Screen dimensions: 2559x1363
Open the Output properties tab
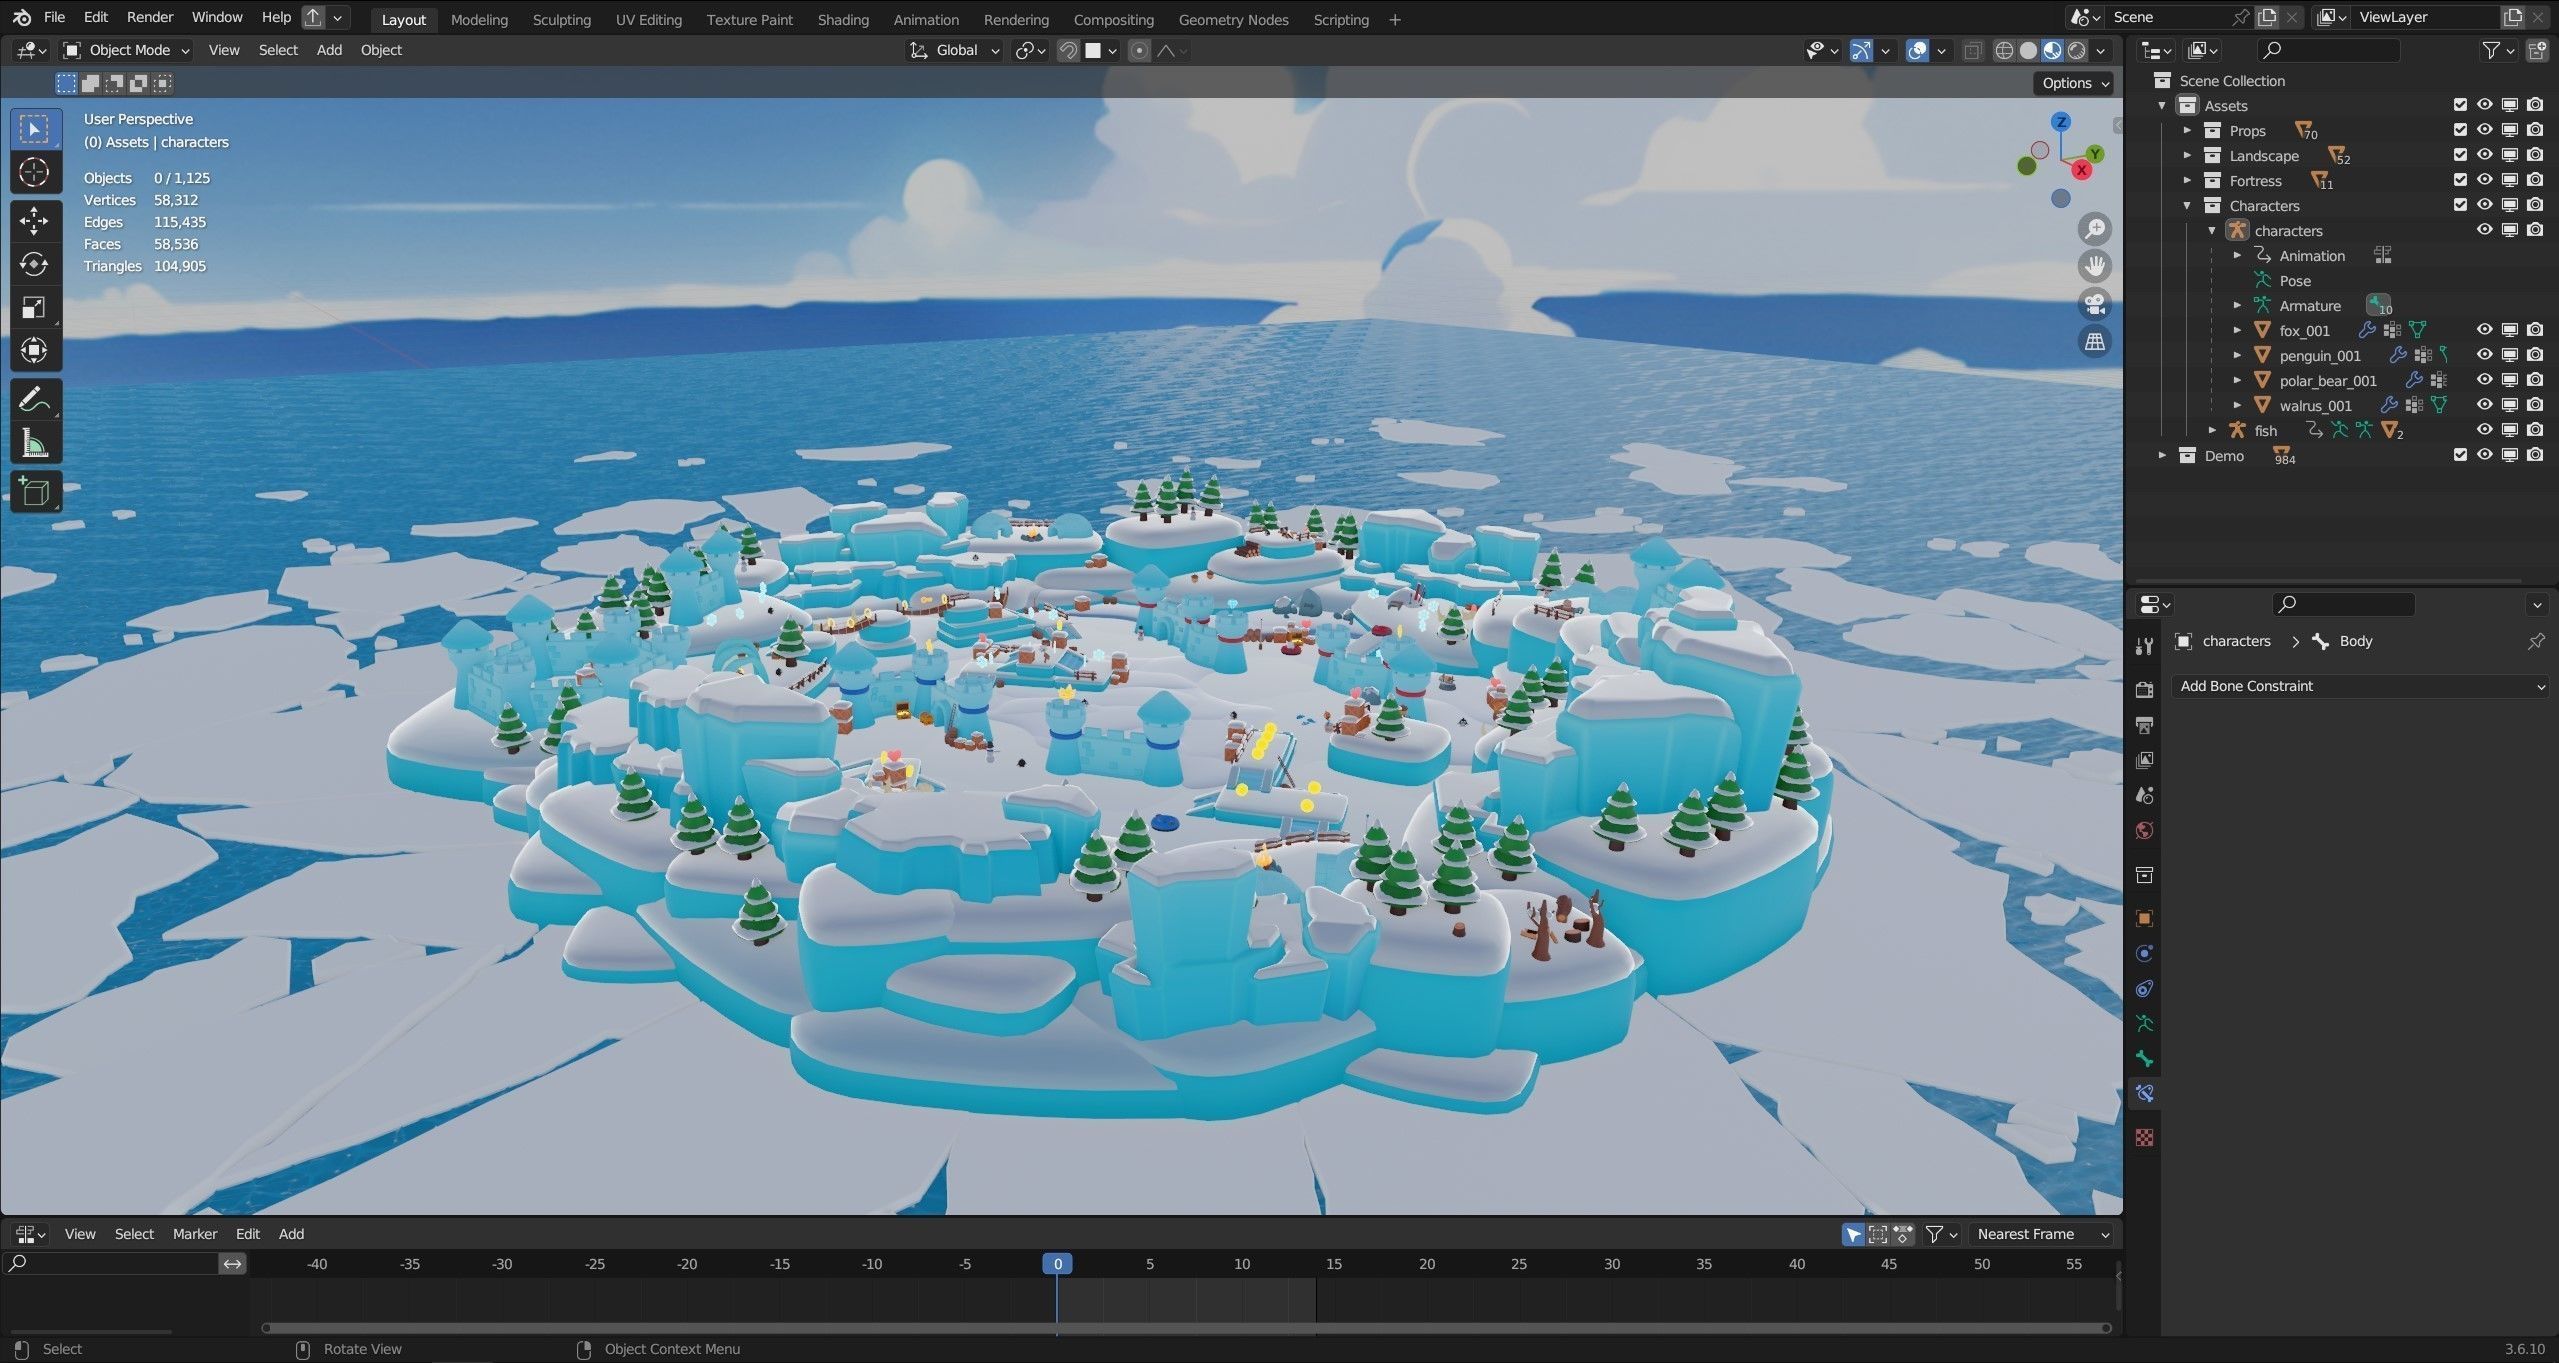[x=2144, y=725]
